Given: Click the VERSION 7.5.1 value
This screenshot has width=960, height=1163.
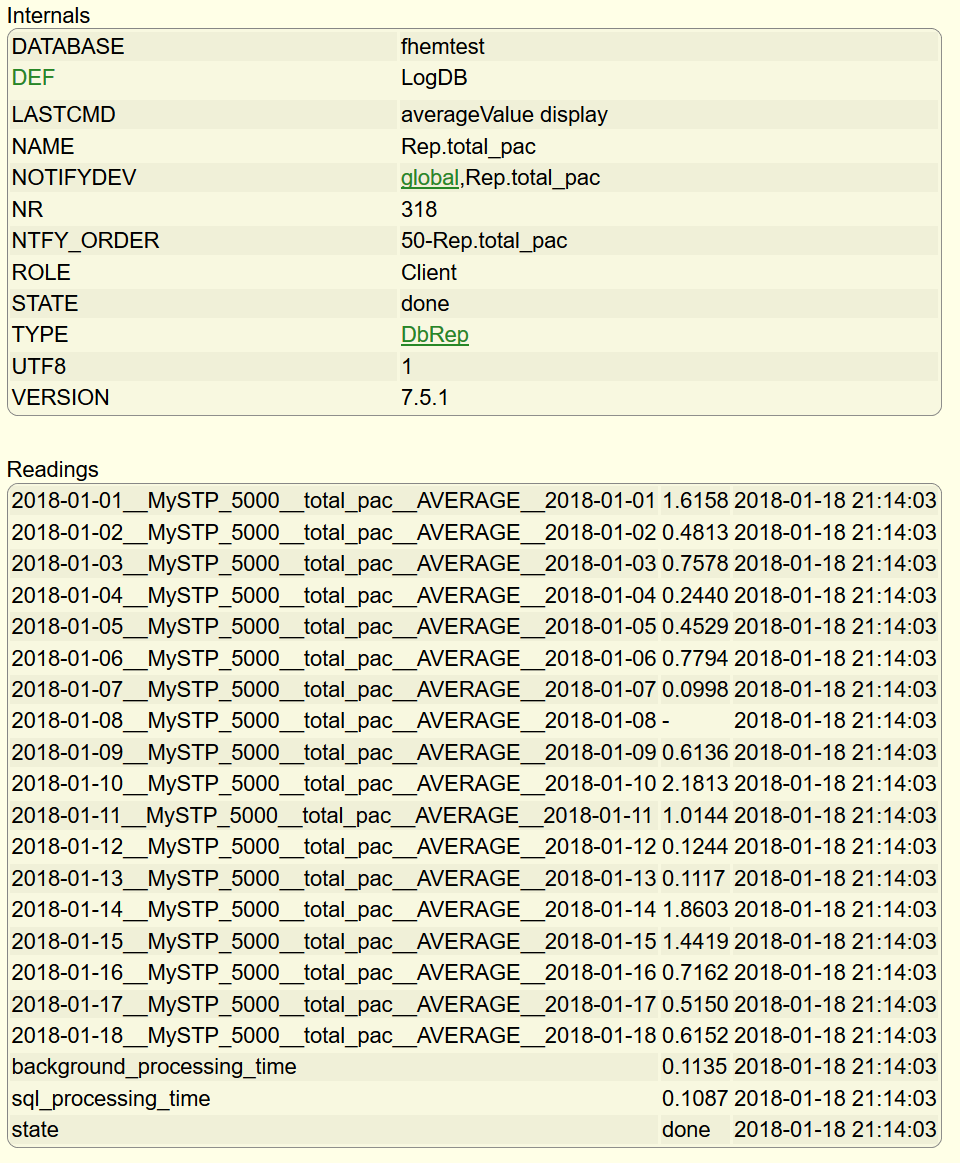Looking at the screenshot, I should pos(424,398).
